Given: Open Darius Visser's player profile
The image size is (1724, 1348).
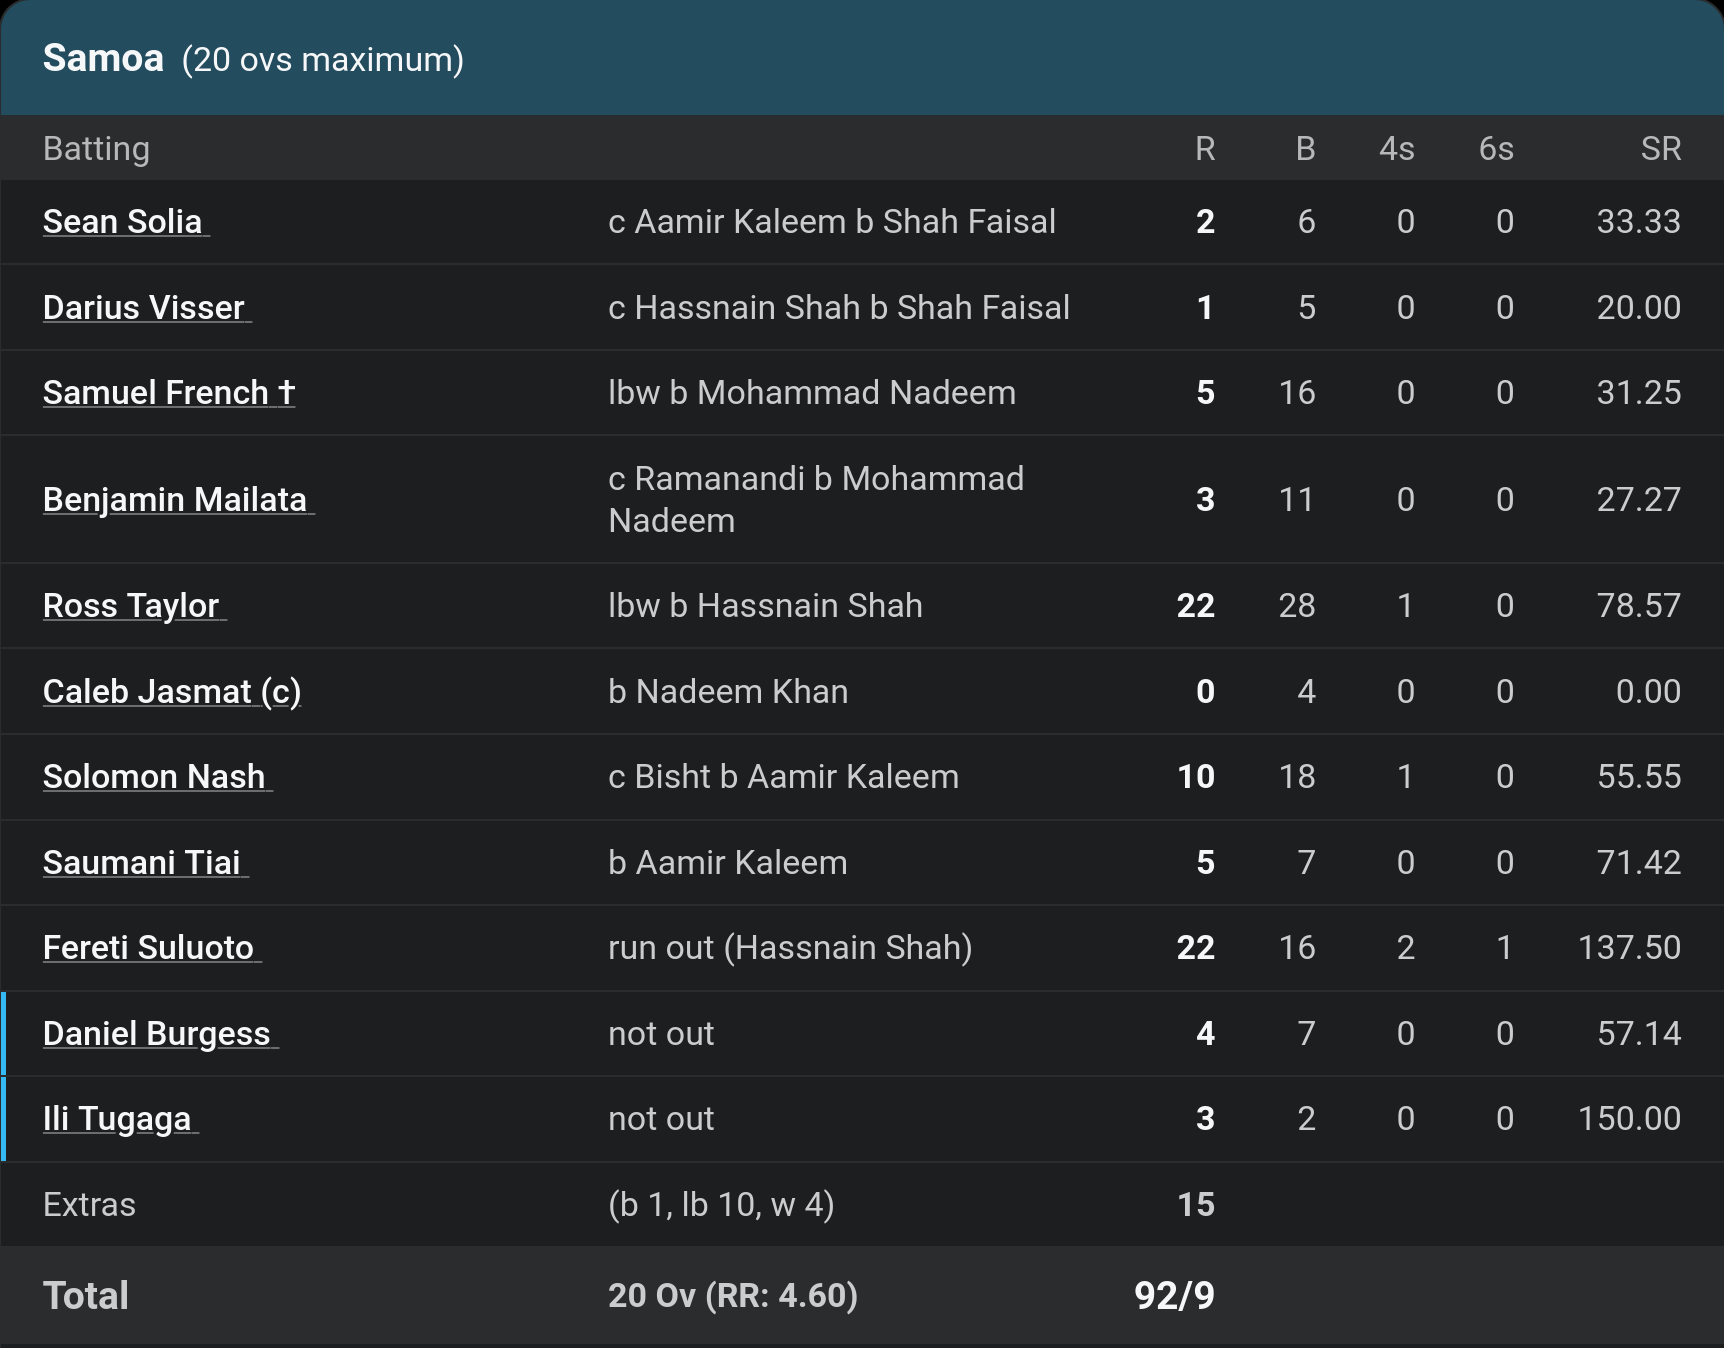Looking at the screenshot, I should (x=146, y=307).
